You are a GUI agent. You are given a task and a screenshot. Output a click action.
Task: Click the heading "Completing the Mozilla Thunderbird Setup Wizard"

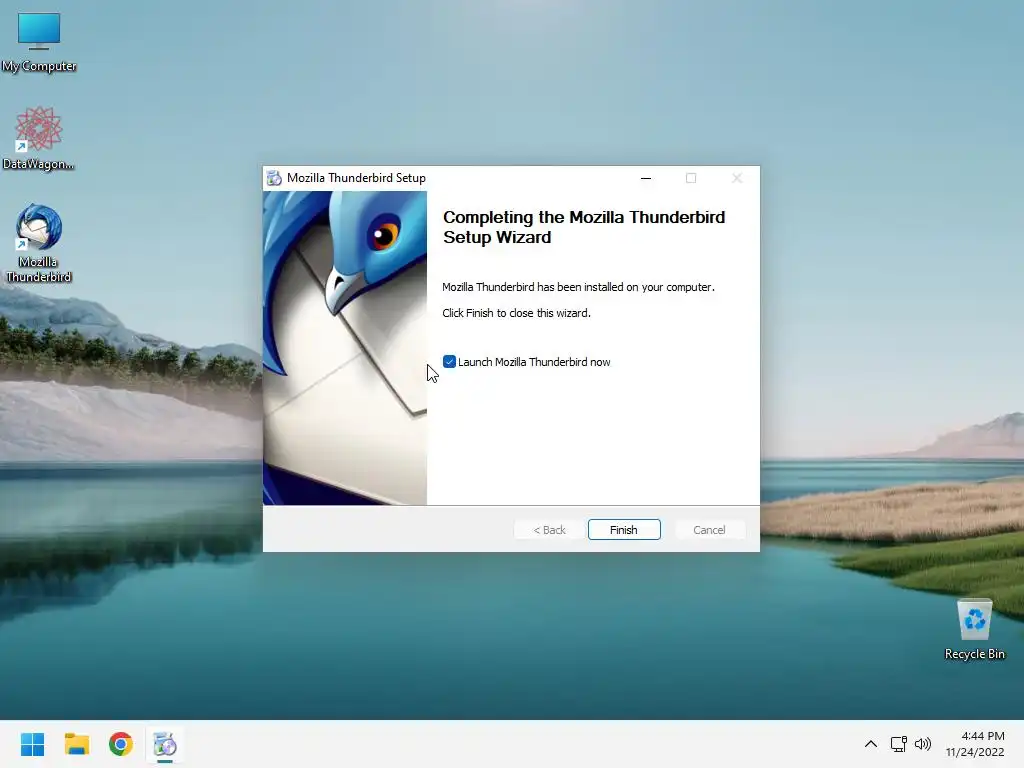click(x=584, y=227)
